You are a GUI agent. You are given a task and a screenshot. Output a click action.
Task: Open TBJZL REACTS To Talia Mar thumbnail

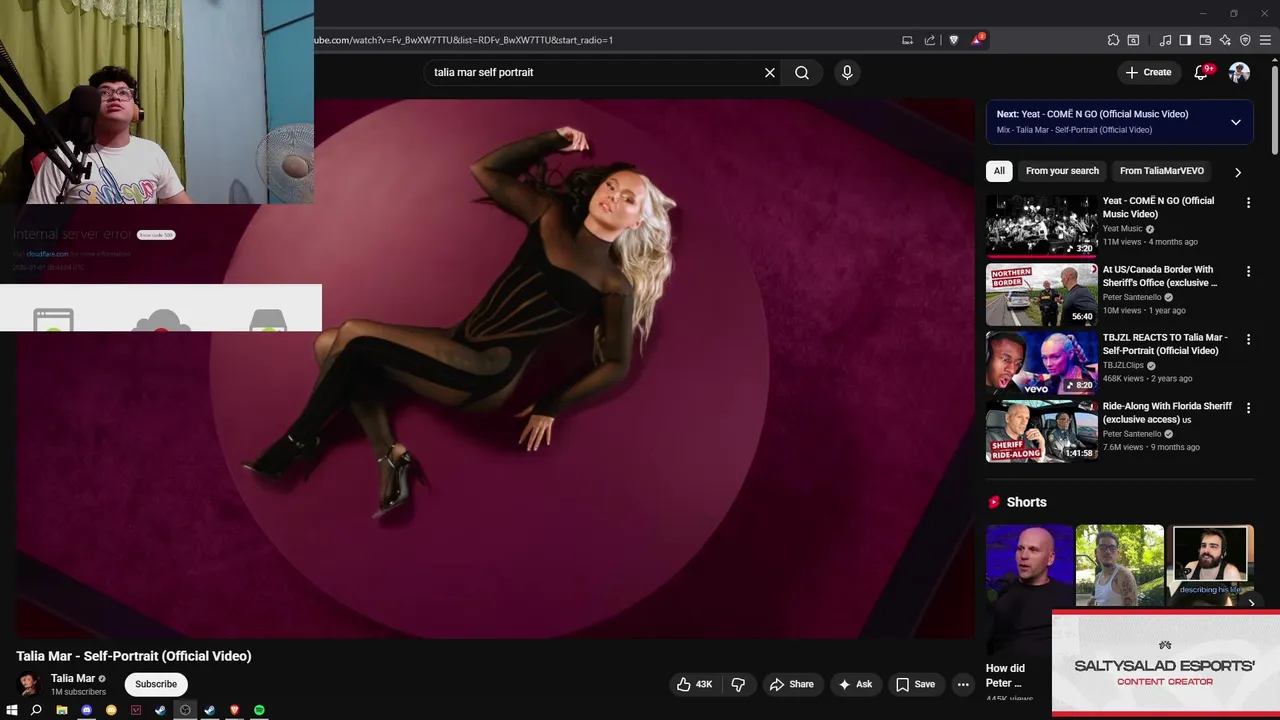click(1042, 362)
